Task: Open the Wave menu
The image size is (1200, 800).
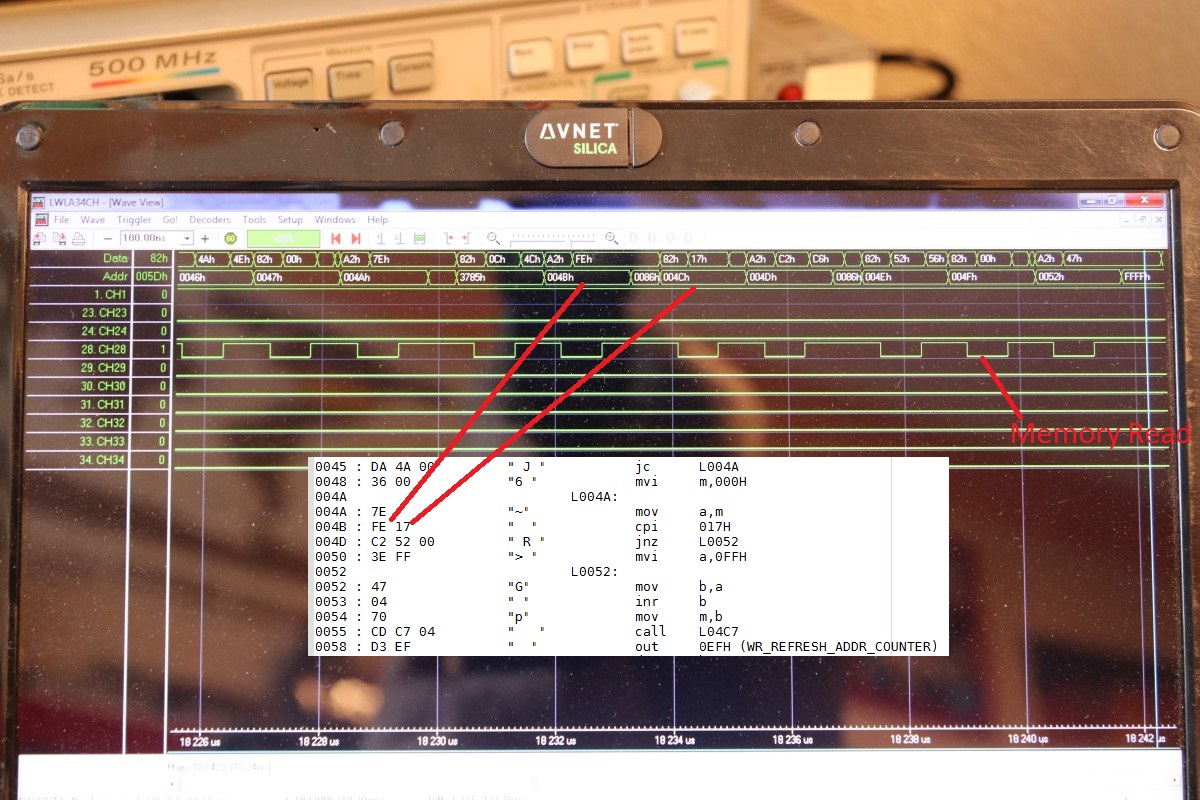Action: [92, 220]
